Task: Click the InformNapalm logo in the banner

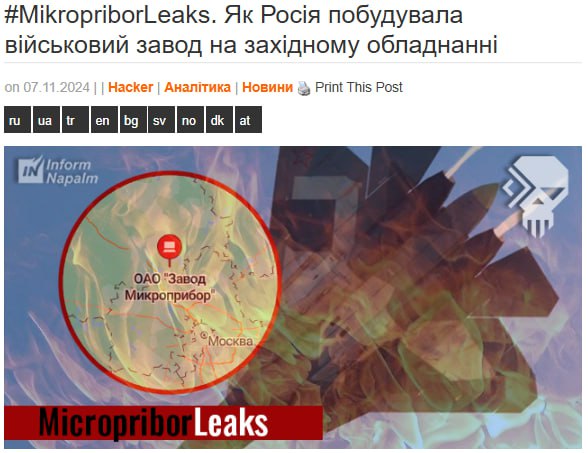Action: (58, 171)
